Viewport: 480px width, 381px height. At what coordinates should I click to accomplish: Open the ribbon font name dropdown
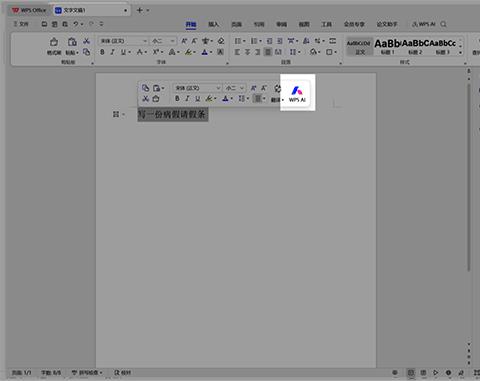pyautogui.click(x=123, y=41)
